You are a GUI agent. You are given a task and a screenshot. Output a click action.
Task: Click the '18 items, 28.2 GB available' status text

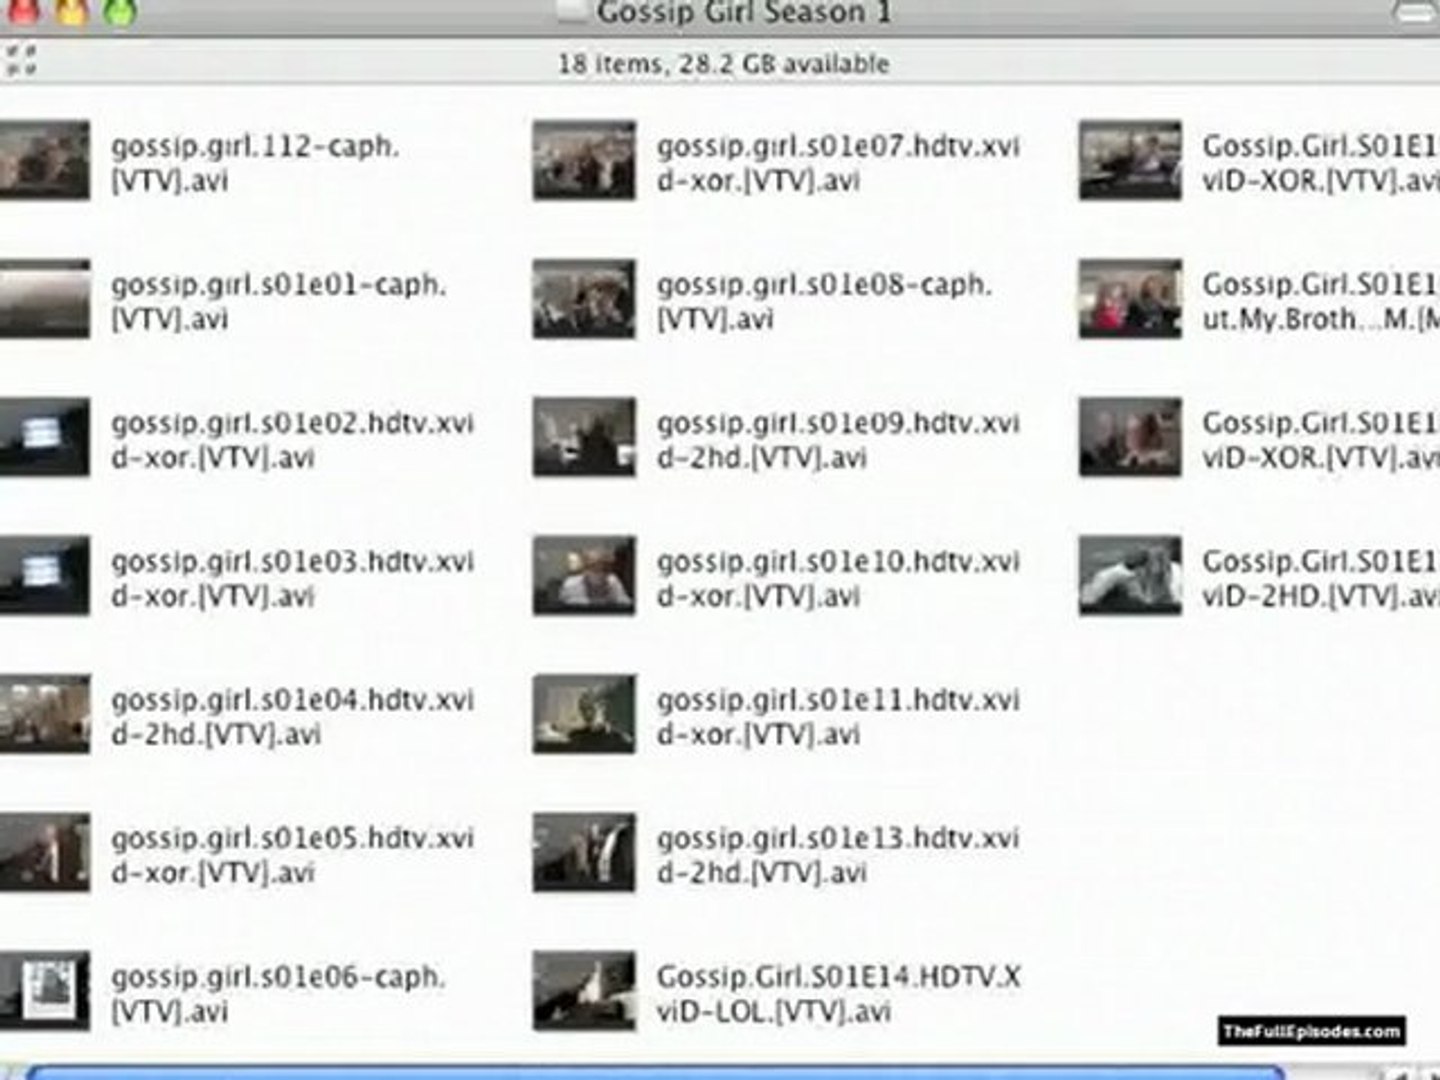click(723, 64)
